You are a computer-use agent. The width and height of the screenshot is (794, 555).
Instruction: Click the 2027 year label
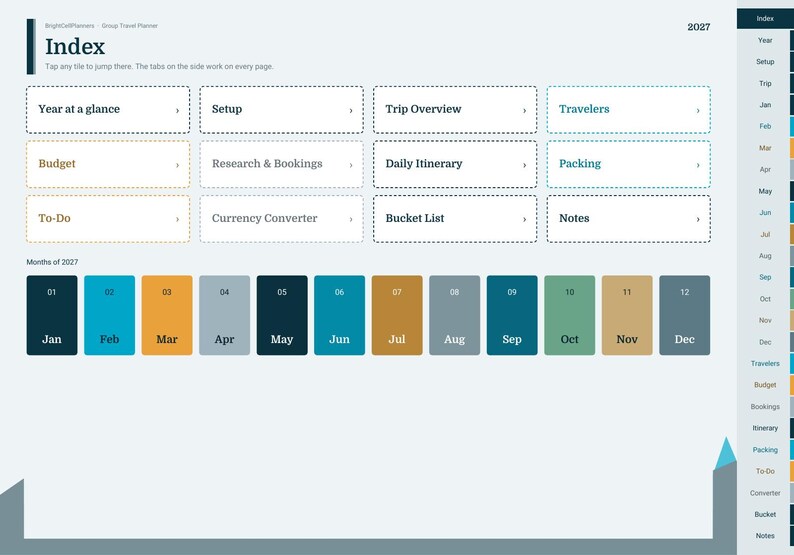tap(699, 27)
